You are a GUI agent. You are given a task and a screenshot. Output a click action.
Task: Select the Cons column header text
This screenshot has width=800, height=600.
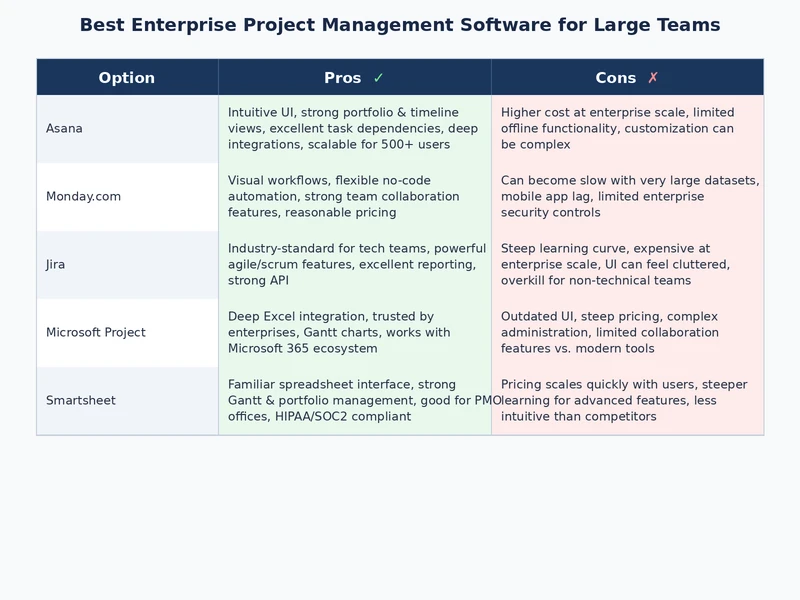click(x=616, y=78)
